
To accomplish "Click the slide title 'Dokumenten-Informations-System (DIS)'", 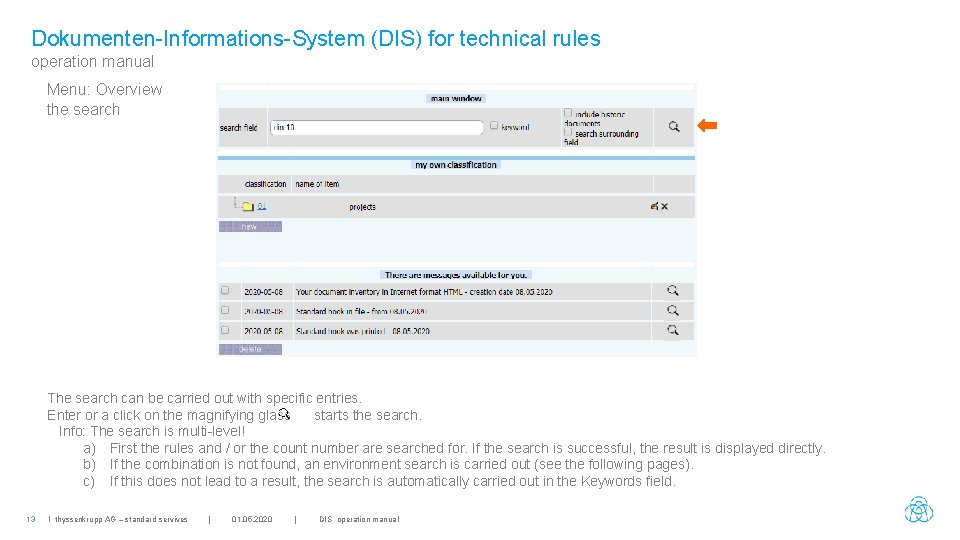I will pyautogui.click(x=227, y=39).
